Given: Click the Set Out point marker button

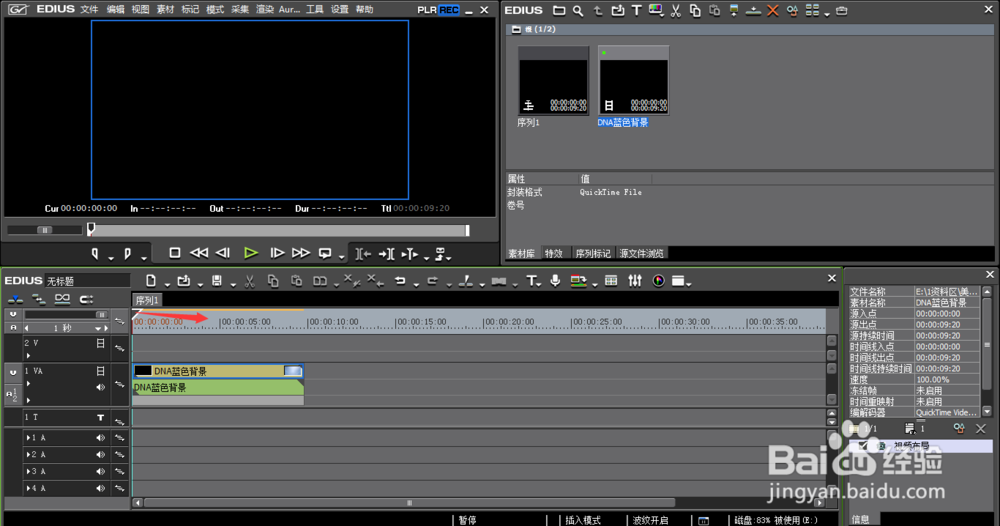Looking at the screenshot, I should tap(127, 254).
